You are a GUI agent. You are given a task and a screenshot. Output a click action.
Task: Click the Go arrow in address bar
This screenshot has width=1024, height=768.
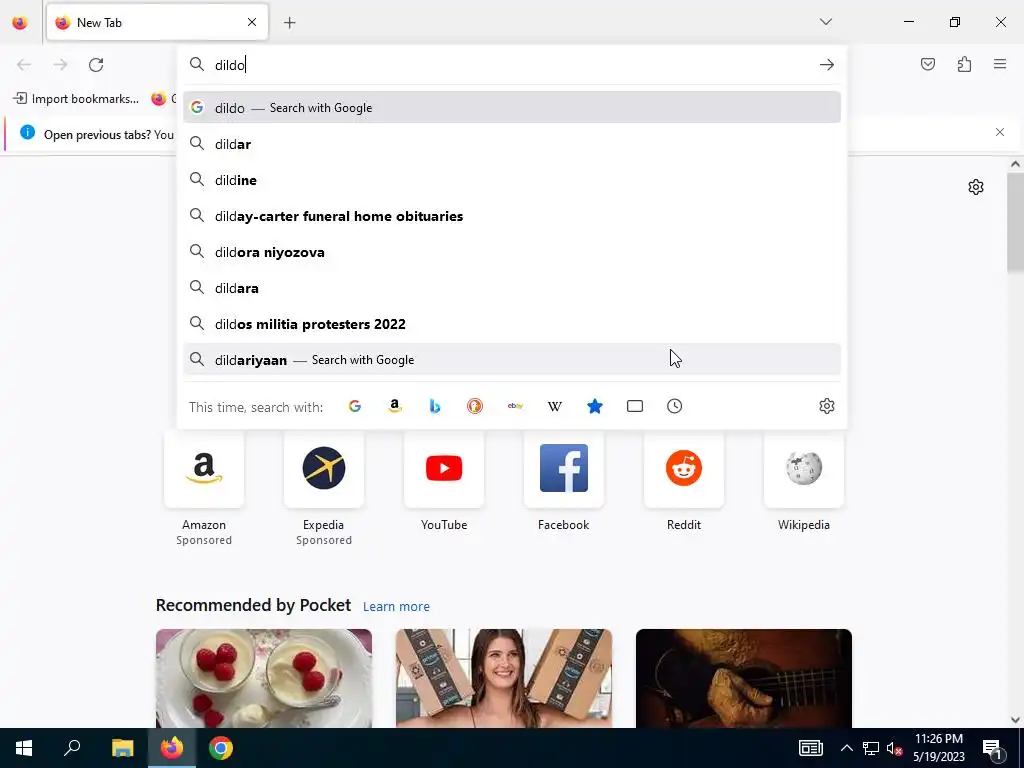827,65
